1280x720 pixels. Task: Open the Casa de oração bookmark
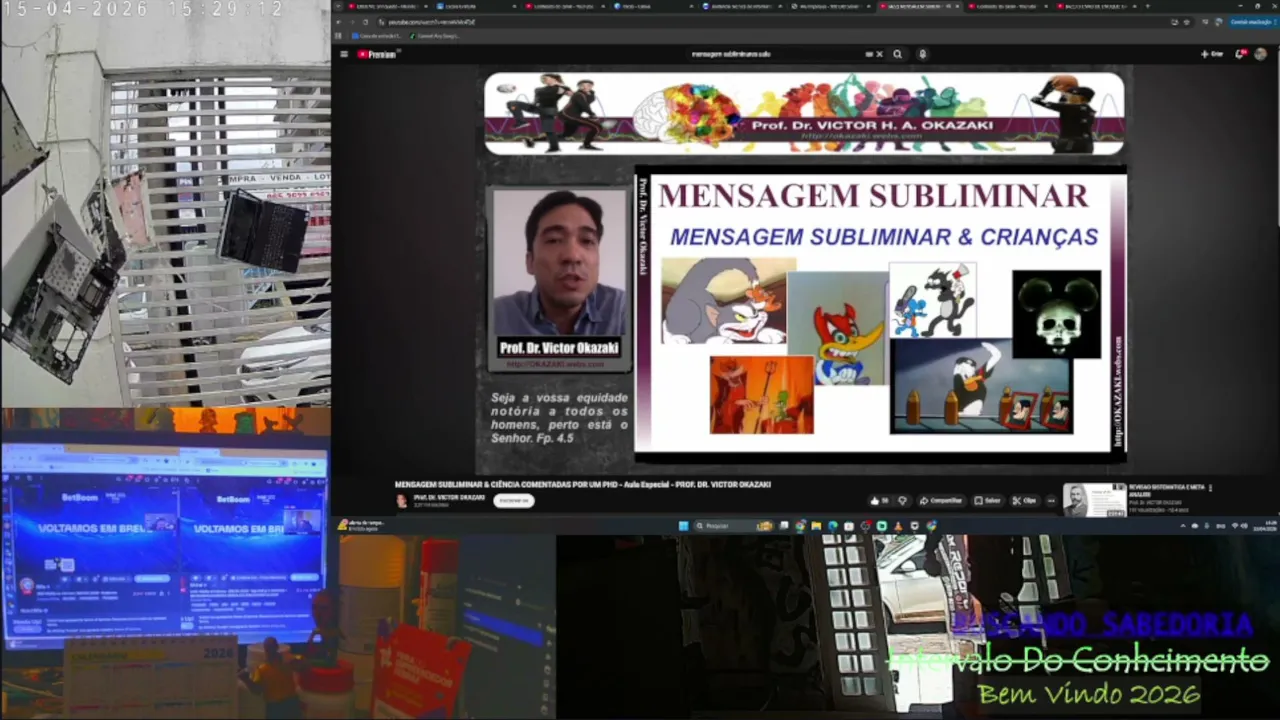376,36
